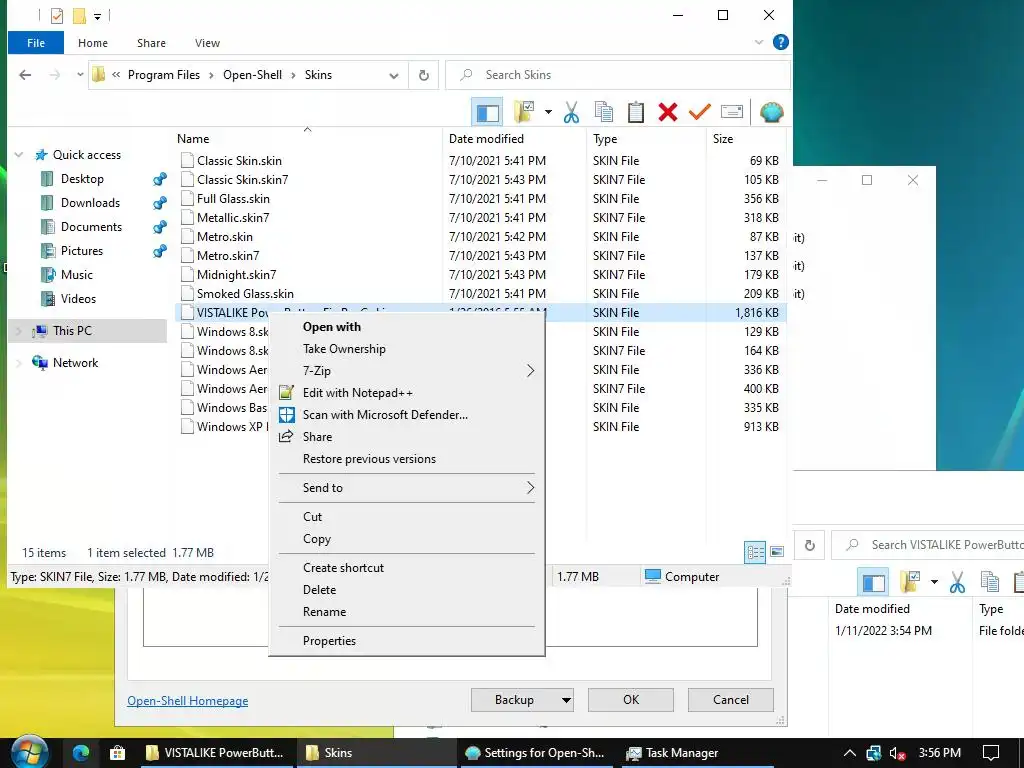Sort by Date modified column in Skins window

pos(486,139)
